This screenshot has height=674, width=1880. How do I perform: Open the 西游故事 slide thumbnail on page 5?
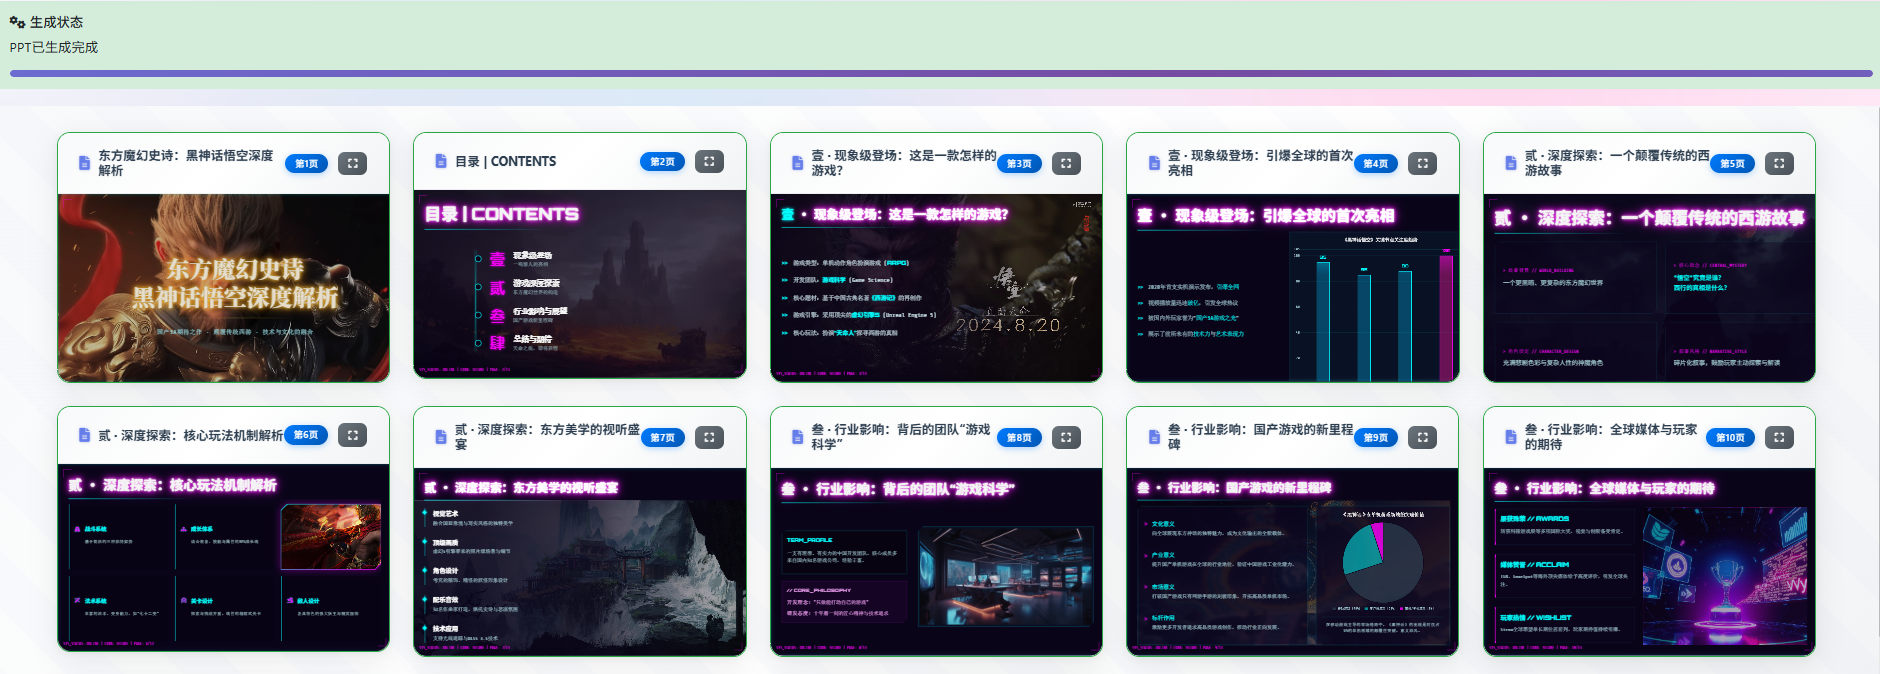(1649, 288)
